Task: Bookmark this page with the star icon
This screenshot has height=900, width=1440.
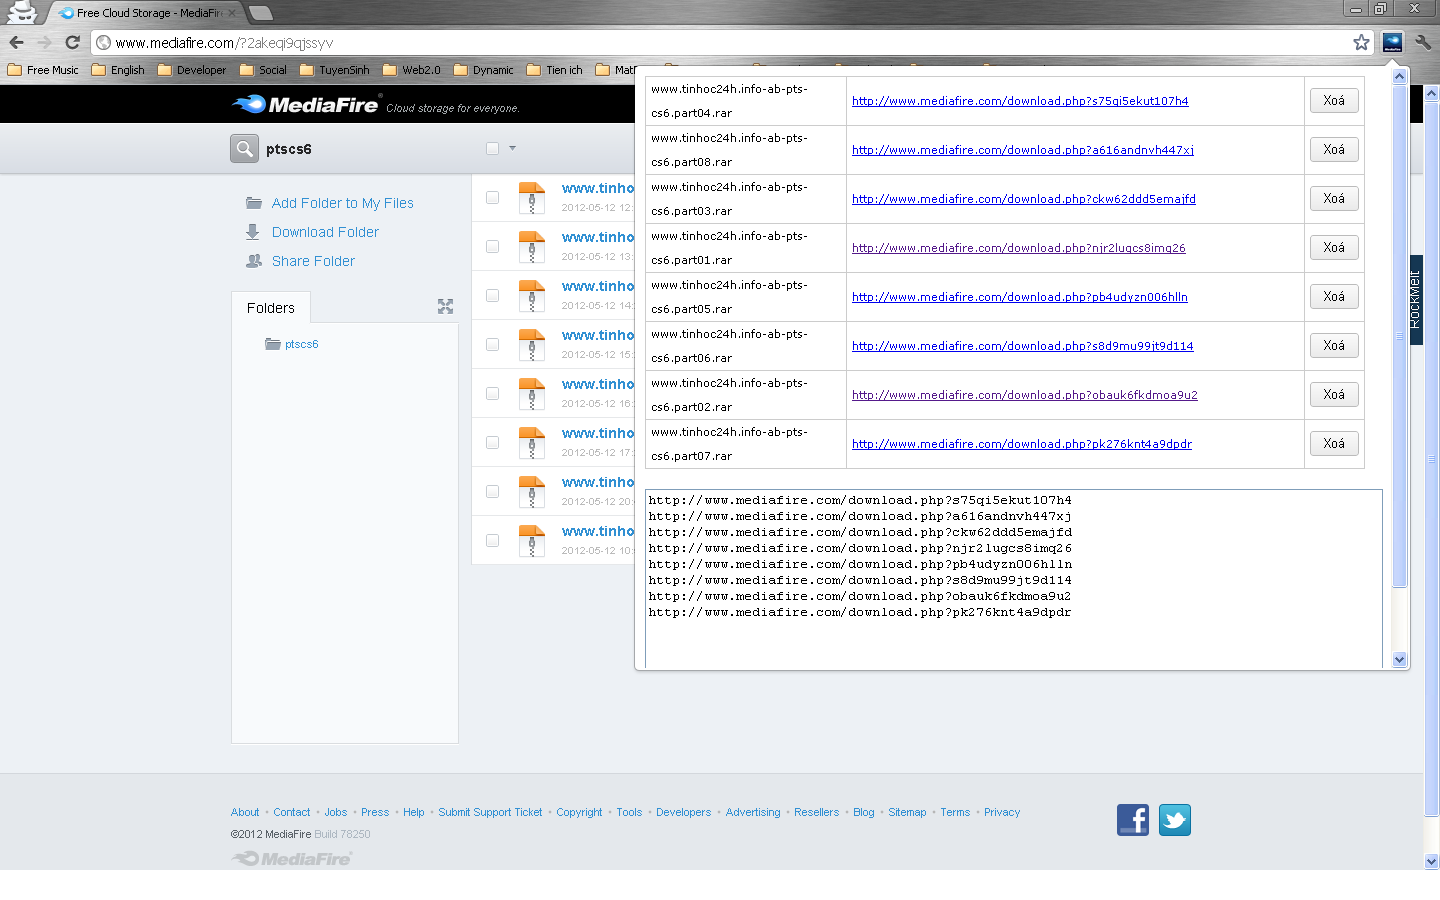Action: pyautogui.click(x=1361, y=42)
